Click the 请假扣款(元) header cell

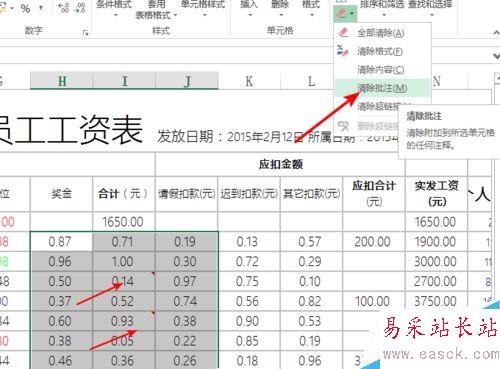(187, 194)
